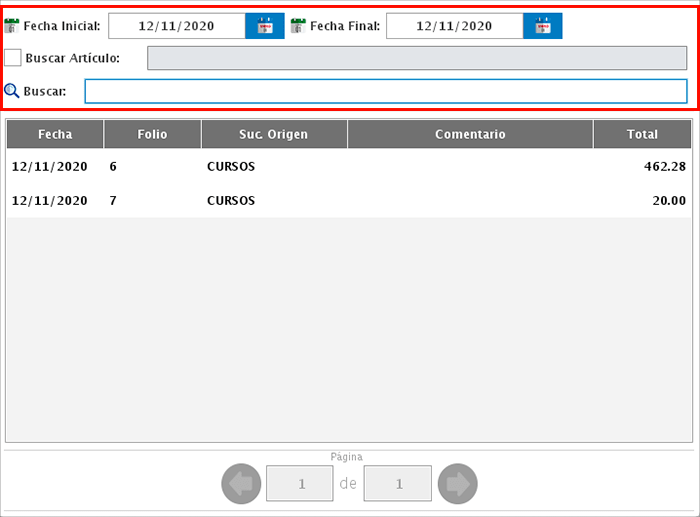Select the row with total 20.00

coord(348,201)
